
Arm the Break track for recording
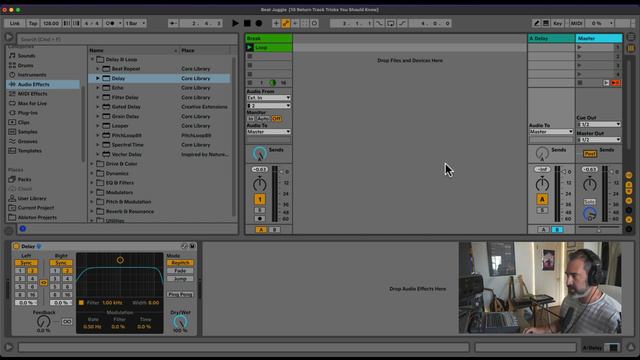click(260, 219)
